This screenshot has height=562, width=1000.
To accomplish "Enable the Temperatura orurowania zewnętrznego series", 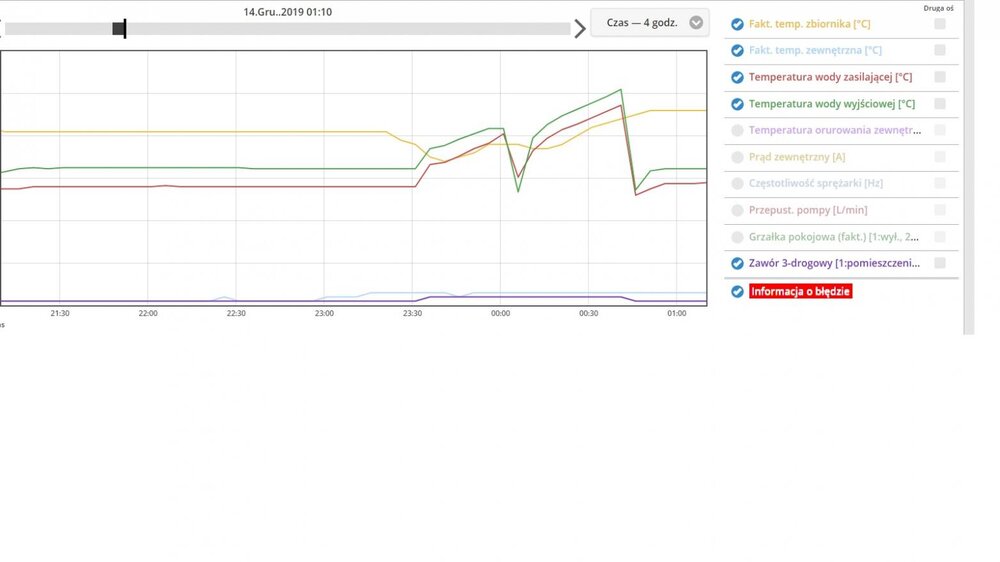I will pos(737,130).
